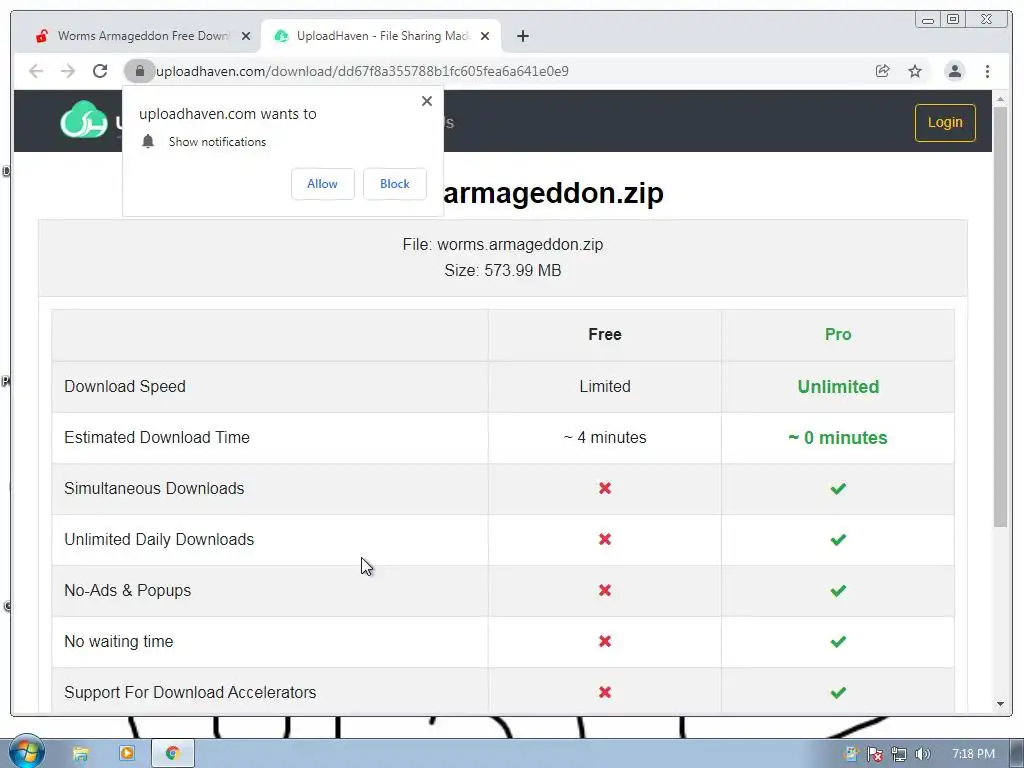Viewport: 1024px width, 768px height.
Task: Click Chrome icon in the taskbar
Action: [172, 754]
